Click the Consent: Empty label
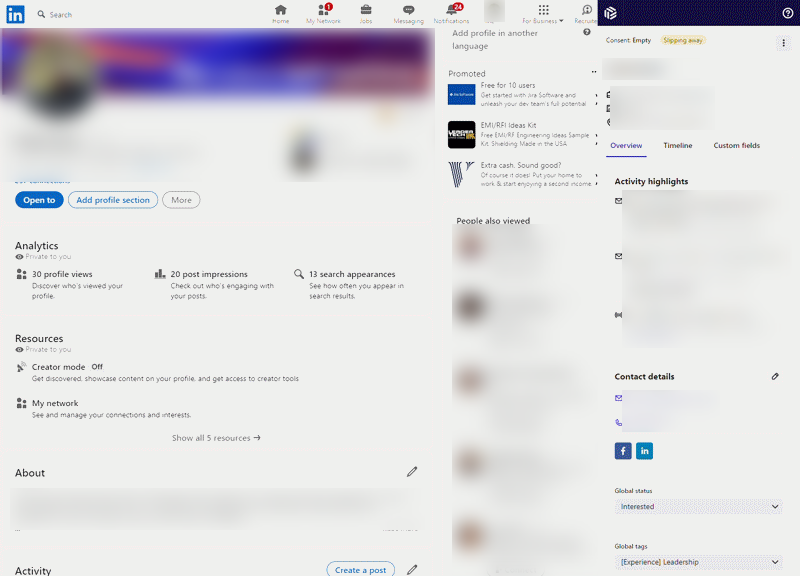Image resolution: width=800 pixels, height=576 pixels. (628, 40)
